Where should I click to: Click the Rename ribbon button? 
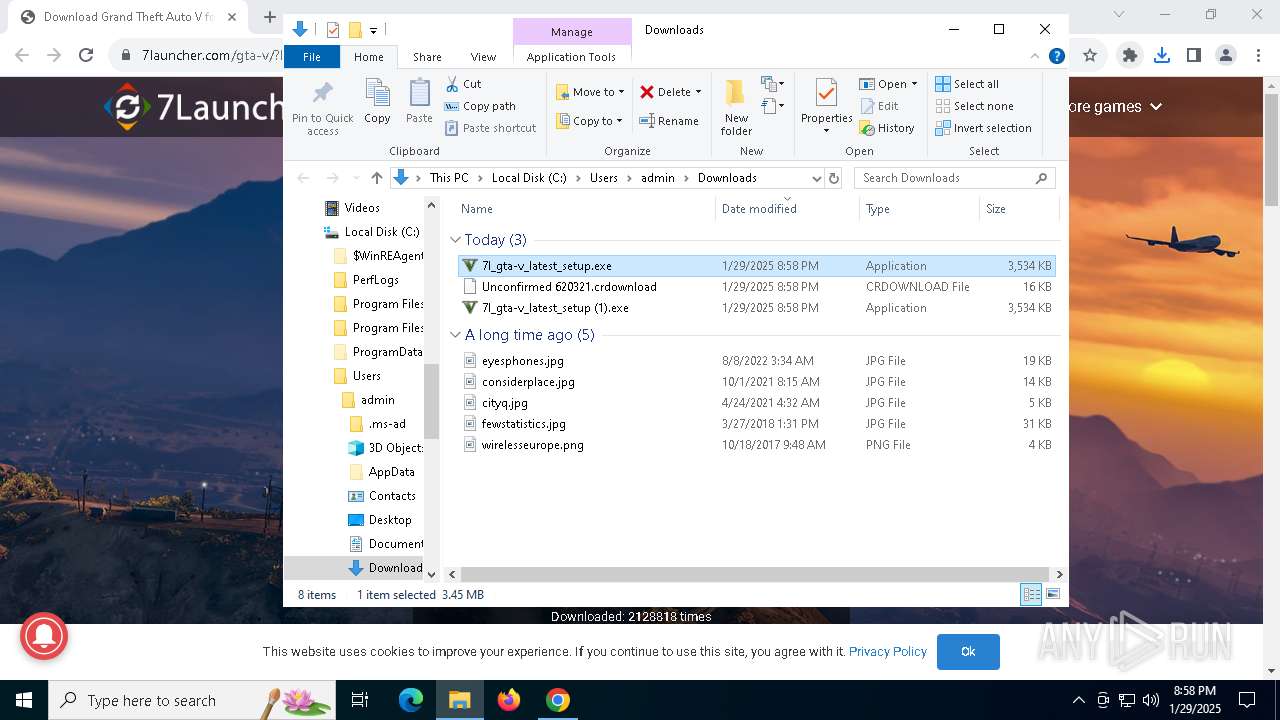669,121
